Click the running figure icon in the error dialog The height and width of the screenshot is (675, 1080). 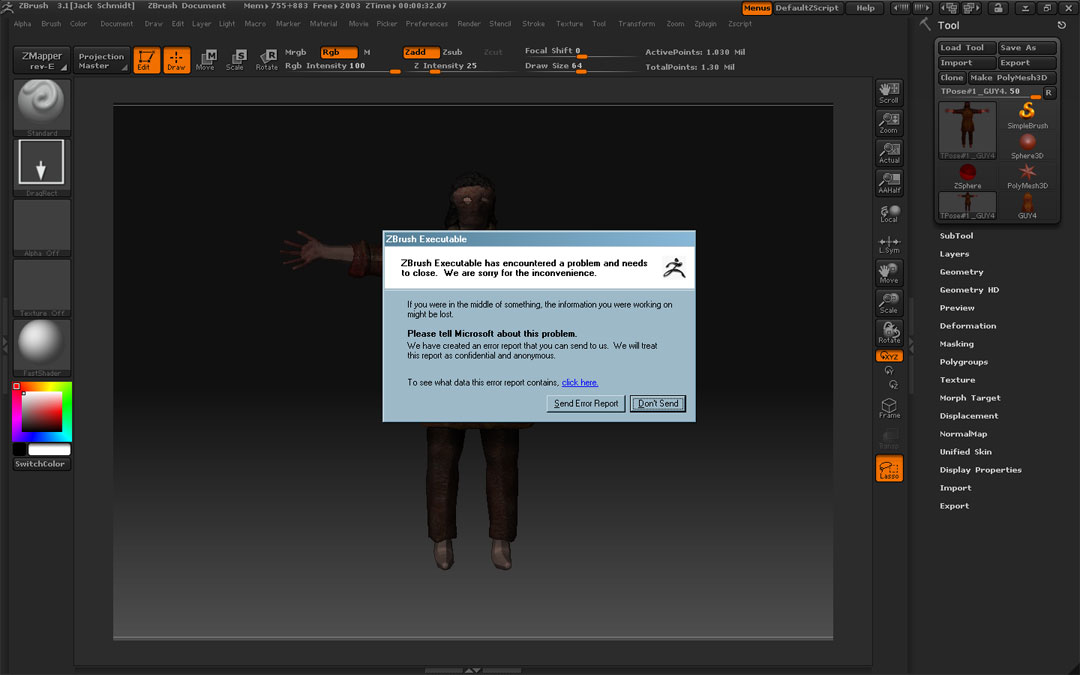pos(674,267)
